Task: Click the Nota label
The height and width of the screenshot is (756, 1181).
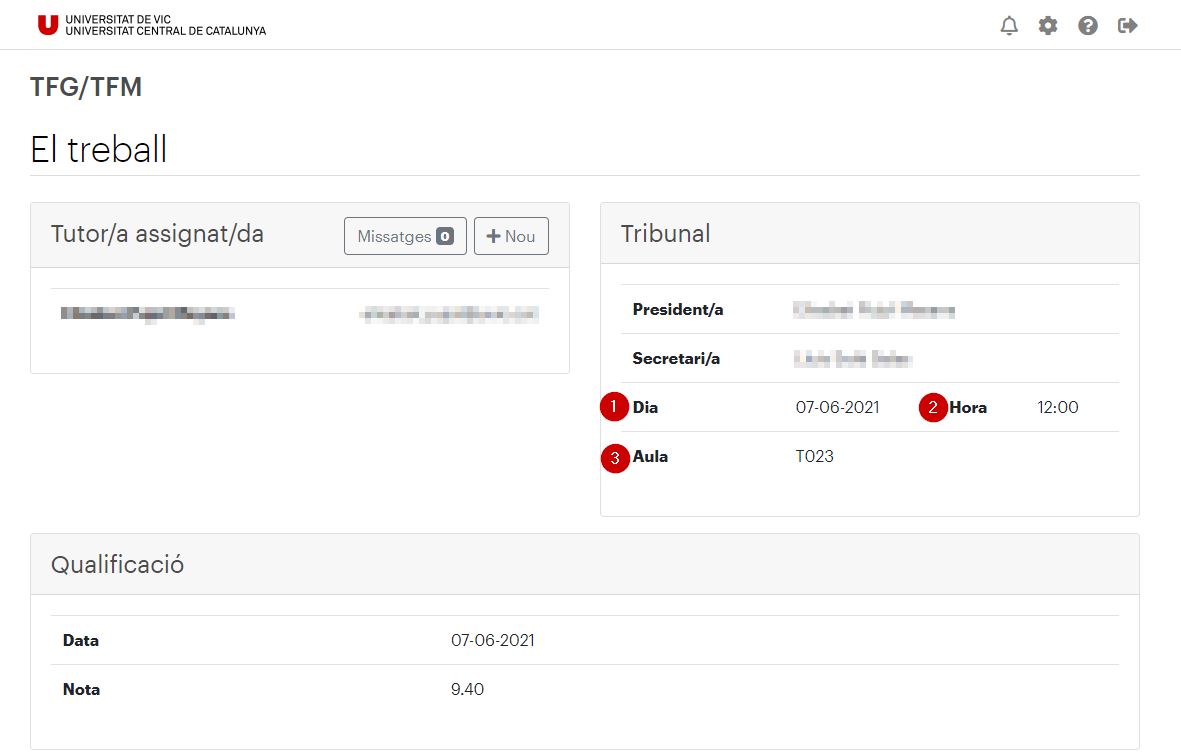Action: 81,689
